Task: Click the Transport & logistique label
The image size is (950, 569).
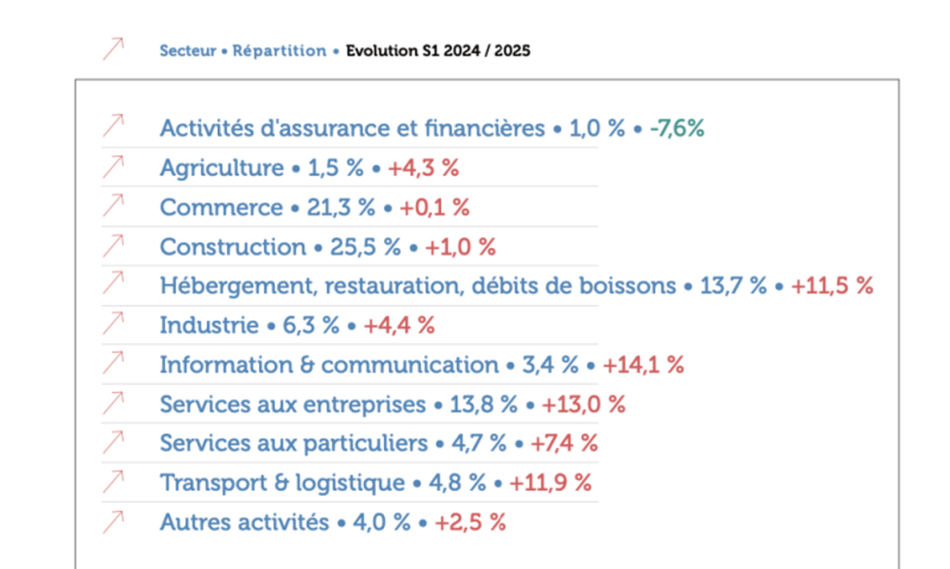Action: (282, 483)
